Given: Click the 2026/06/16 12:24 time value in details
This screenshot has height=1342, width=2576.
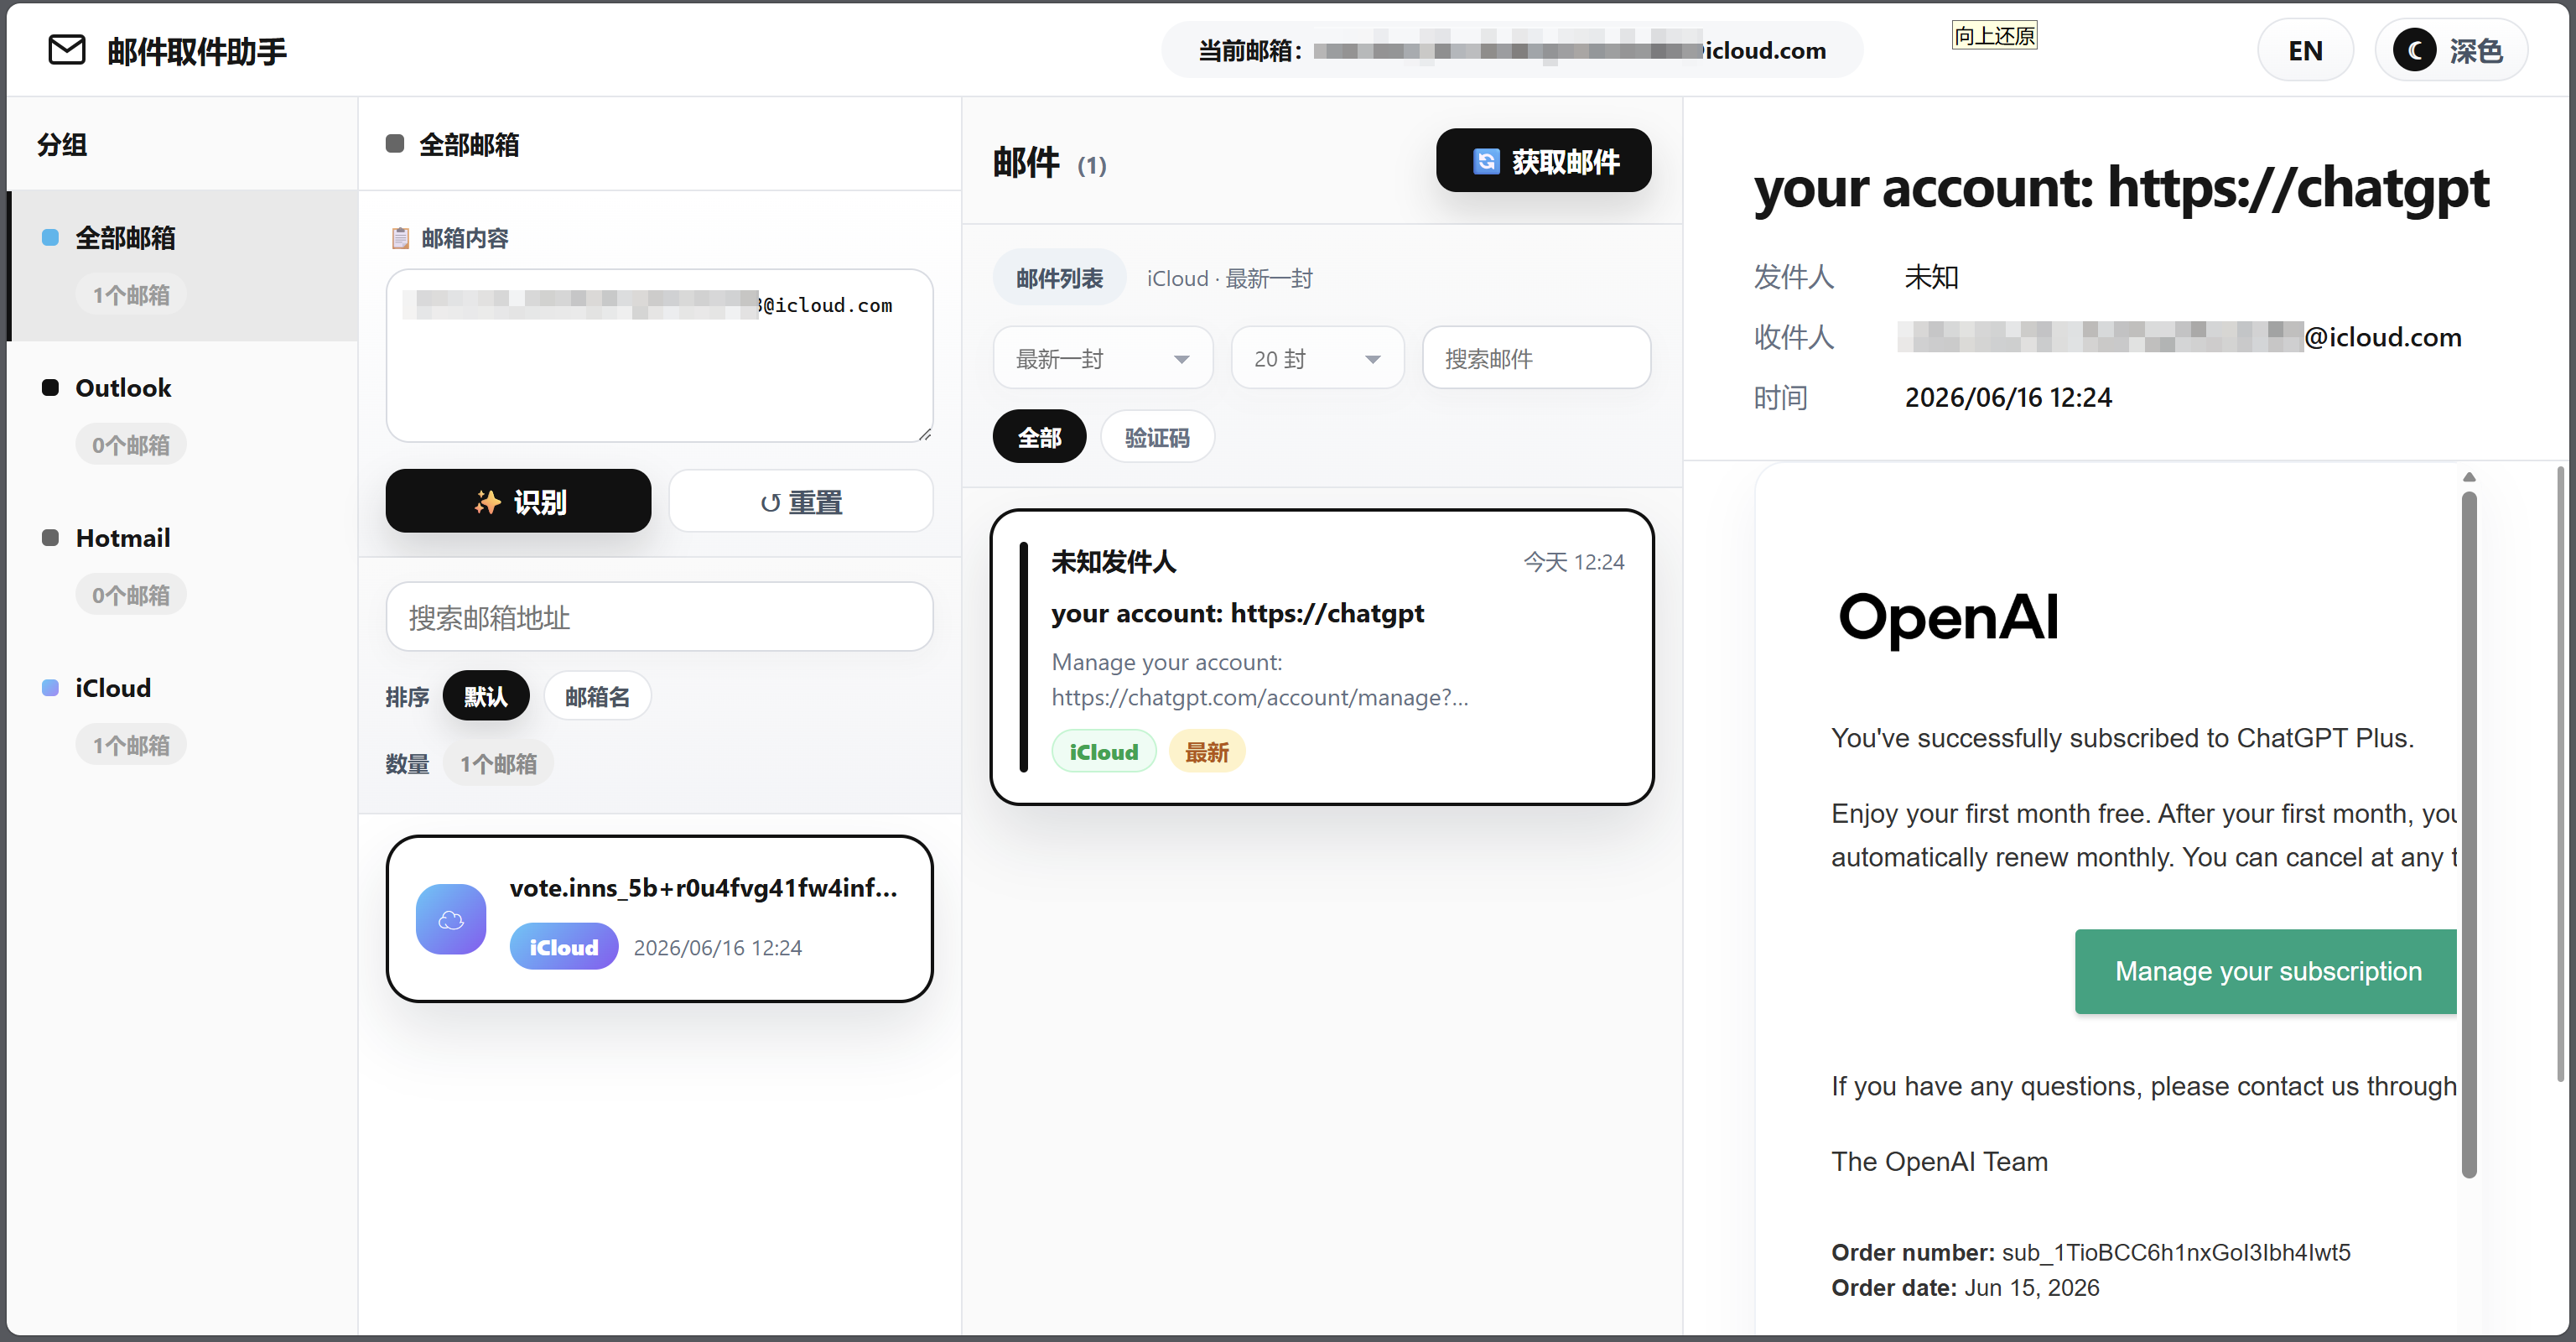Looking at the screenshot, I should pyautogui.click(x=2008, y=397).
